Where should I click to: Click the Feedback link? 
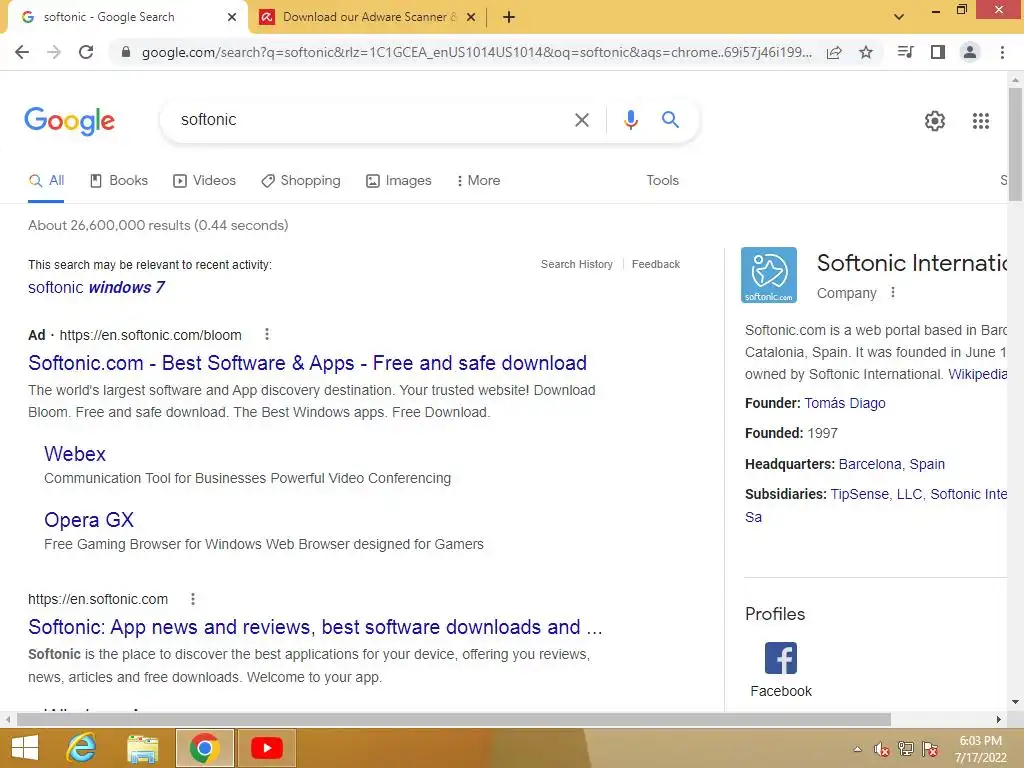click(x=656, y=264)
